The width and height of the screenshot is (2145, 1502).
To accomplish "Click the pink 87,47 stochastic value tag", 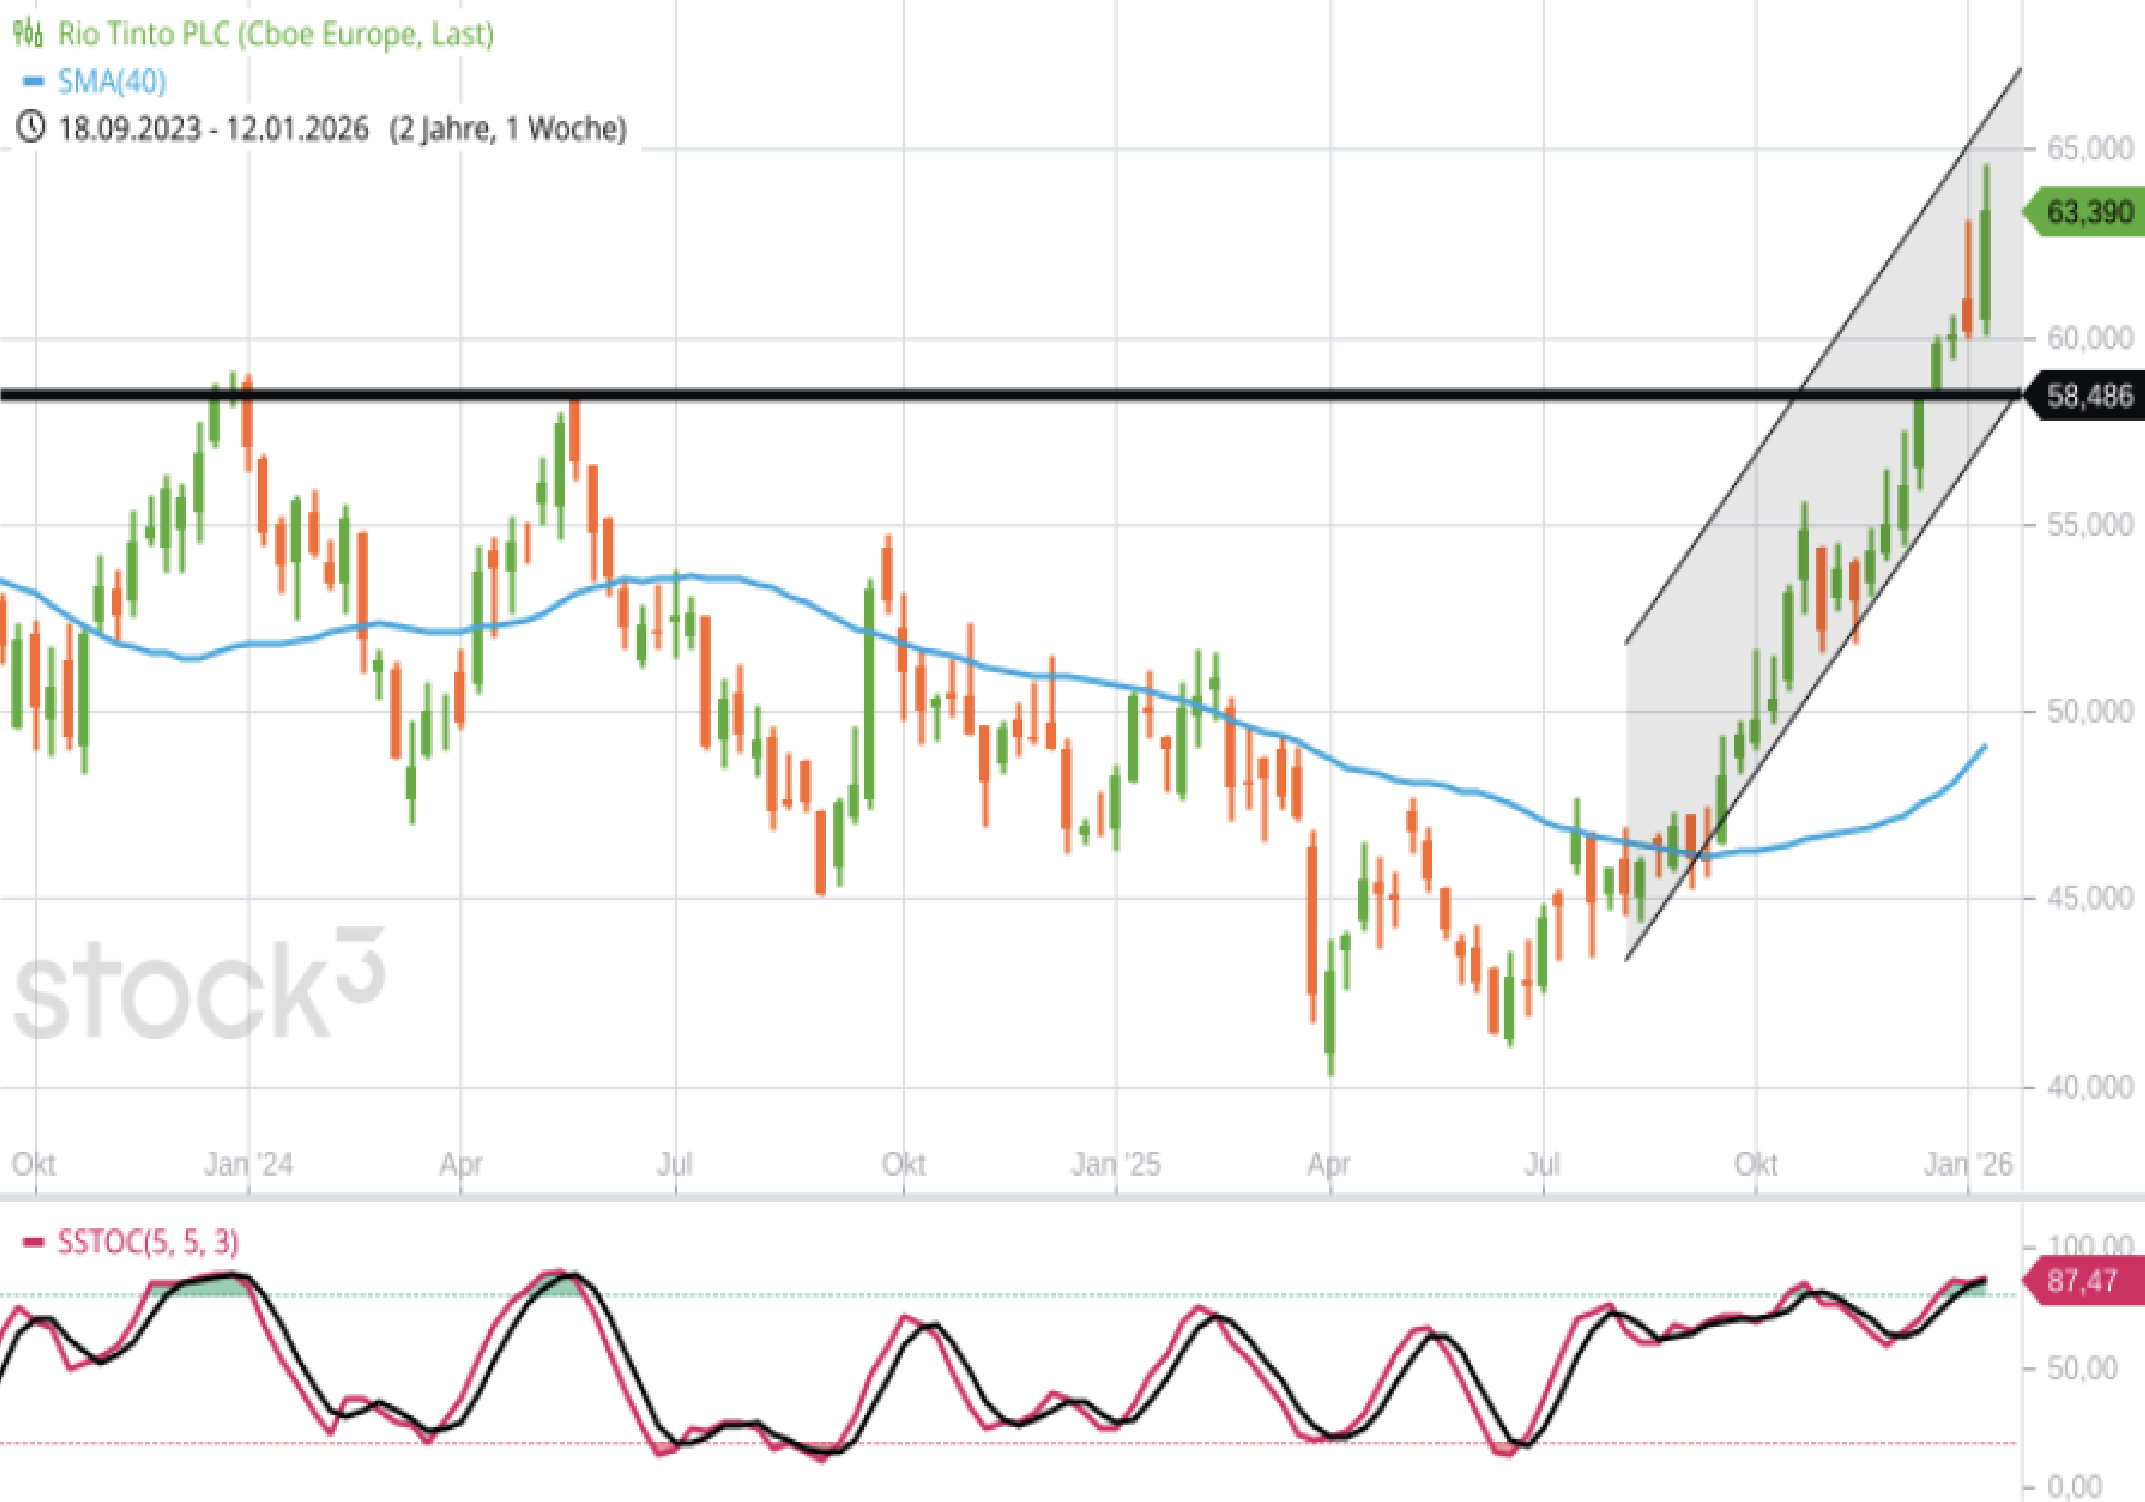I will 2084,1281.
